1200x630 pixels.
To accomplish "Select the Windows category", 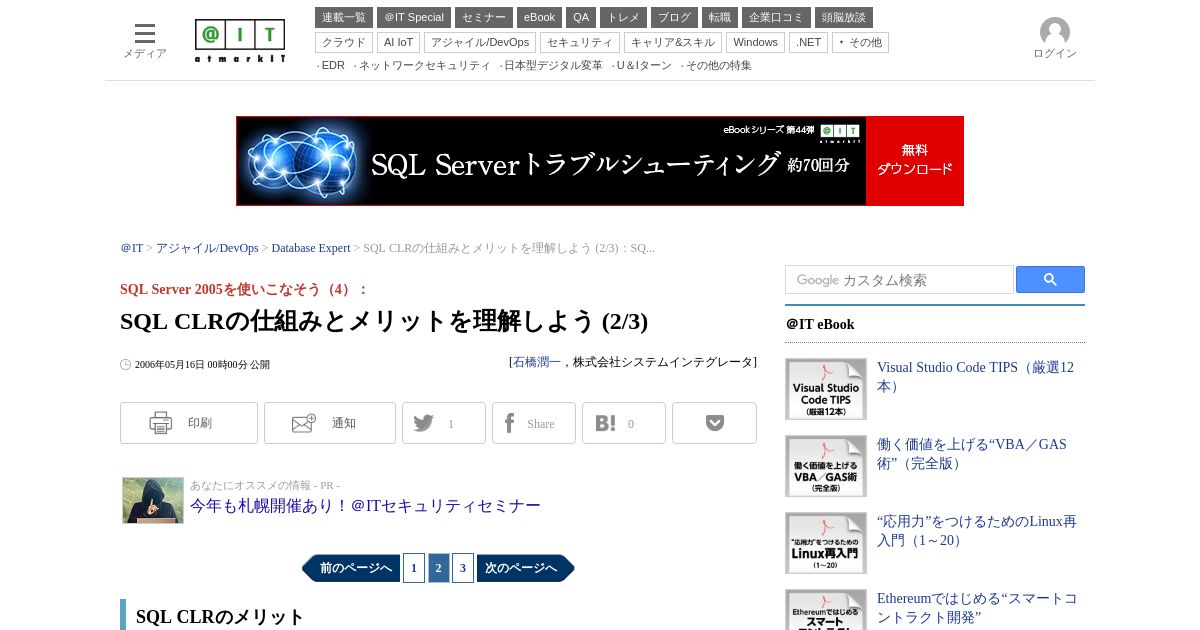I will [x=755, y=42].
